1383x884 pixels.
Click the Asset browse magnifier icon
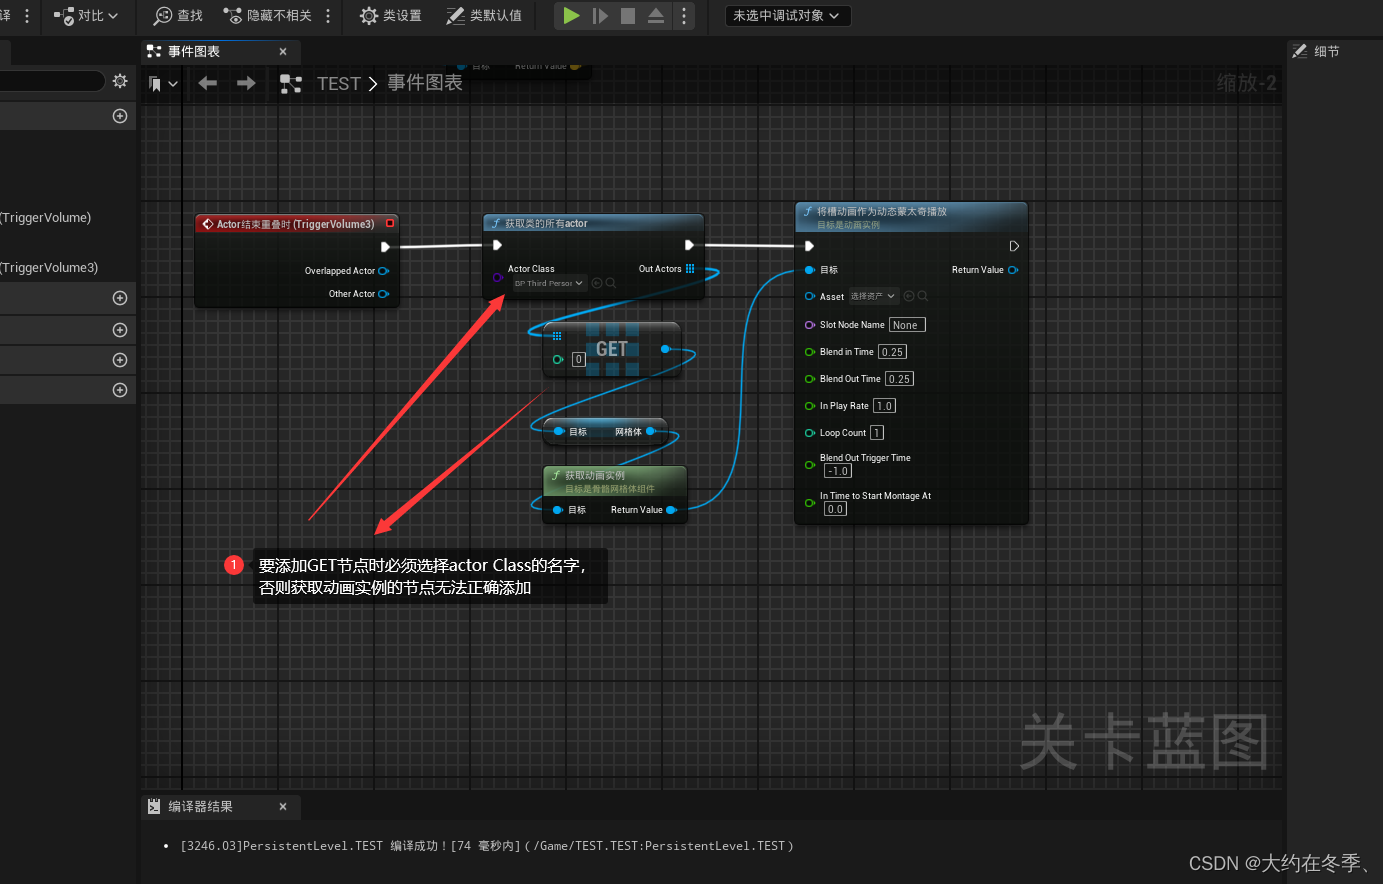click(x=923, y=296)
